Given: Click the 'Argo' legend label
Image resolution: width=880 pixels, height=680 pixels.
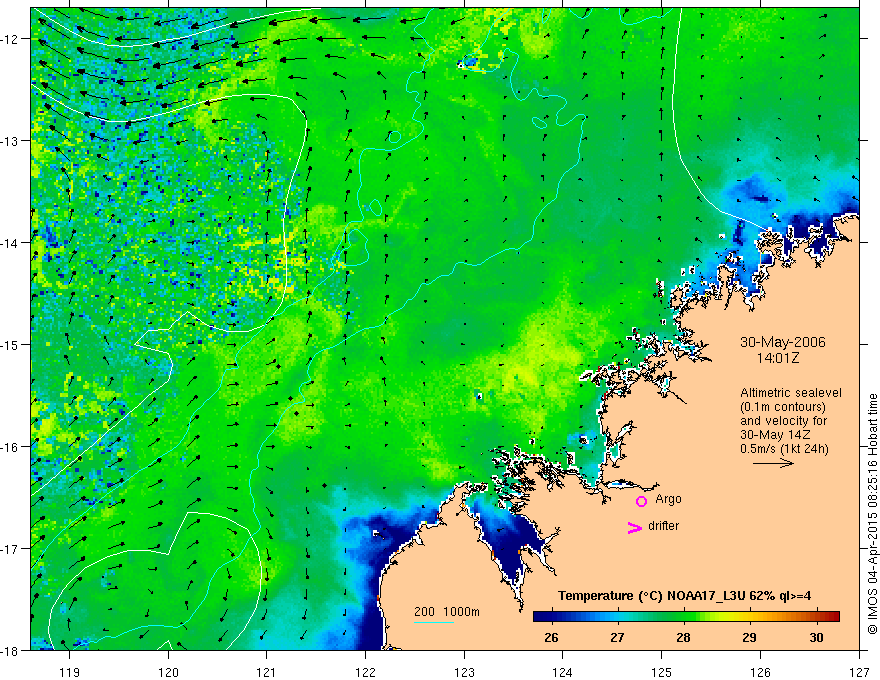Looking at the screenshot, I should pyautogui.click(x=668, y=499).
